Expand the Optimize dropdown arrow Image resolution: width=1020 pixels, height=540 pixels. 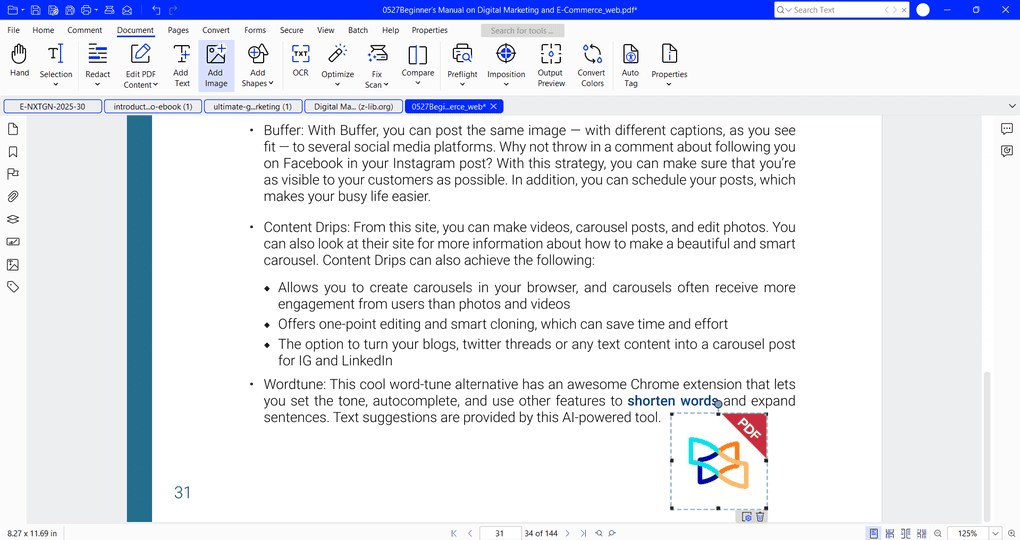click(x=338, y=85)
